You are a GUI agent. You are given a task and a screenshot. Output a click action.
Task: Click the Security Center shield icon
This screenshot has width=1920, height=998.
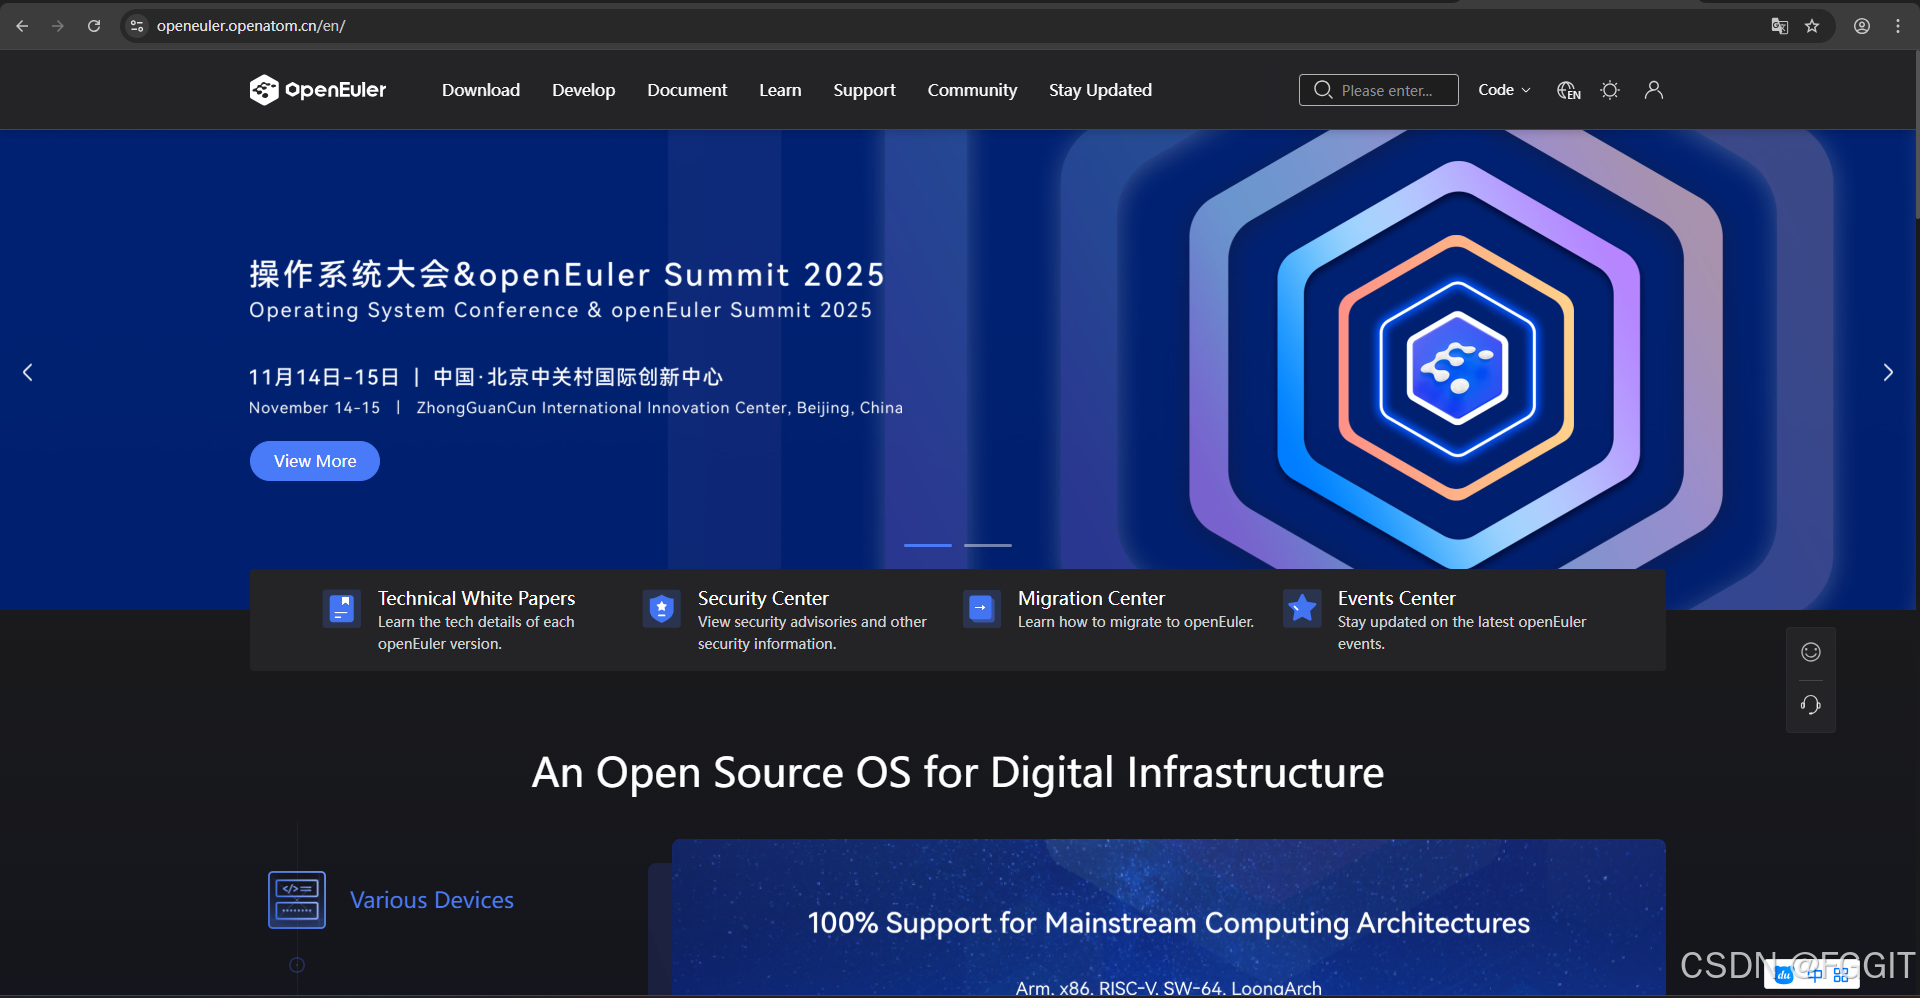coord(662,608)
